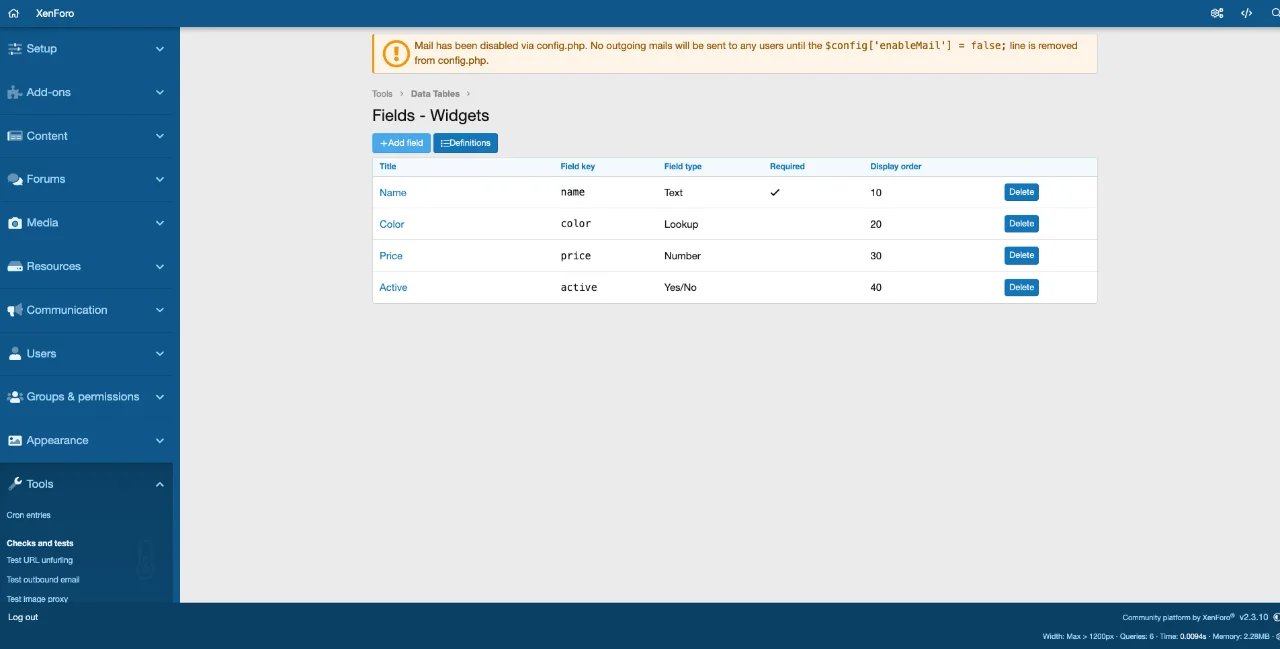Click the Communication megaphone icon

point(15,310)
